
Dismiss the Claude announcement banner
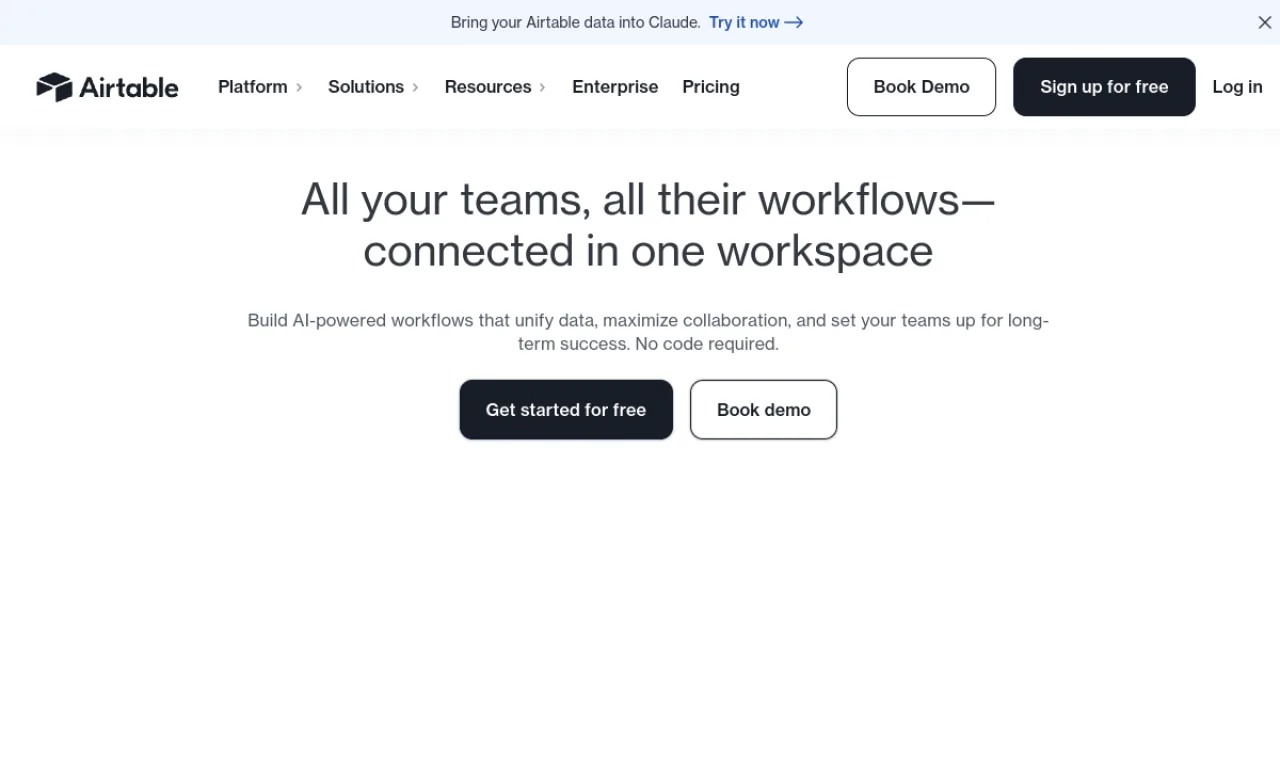coord(1264,22)
